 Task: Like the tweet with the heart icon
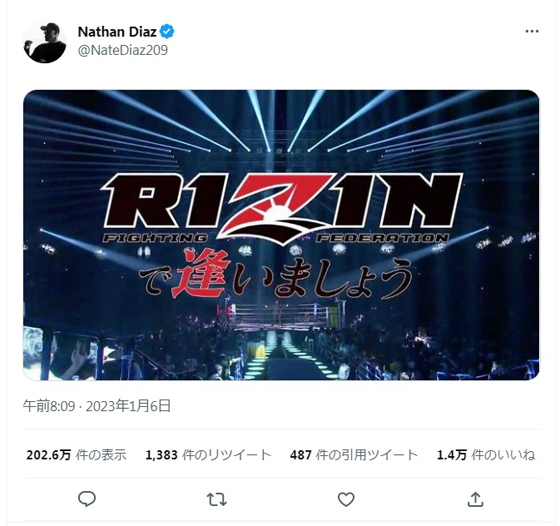(346, 500)
